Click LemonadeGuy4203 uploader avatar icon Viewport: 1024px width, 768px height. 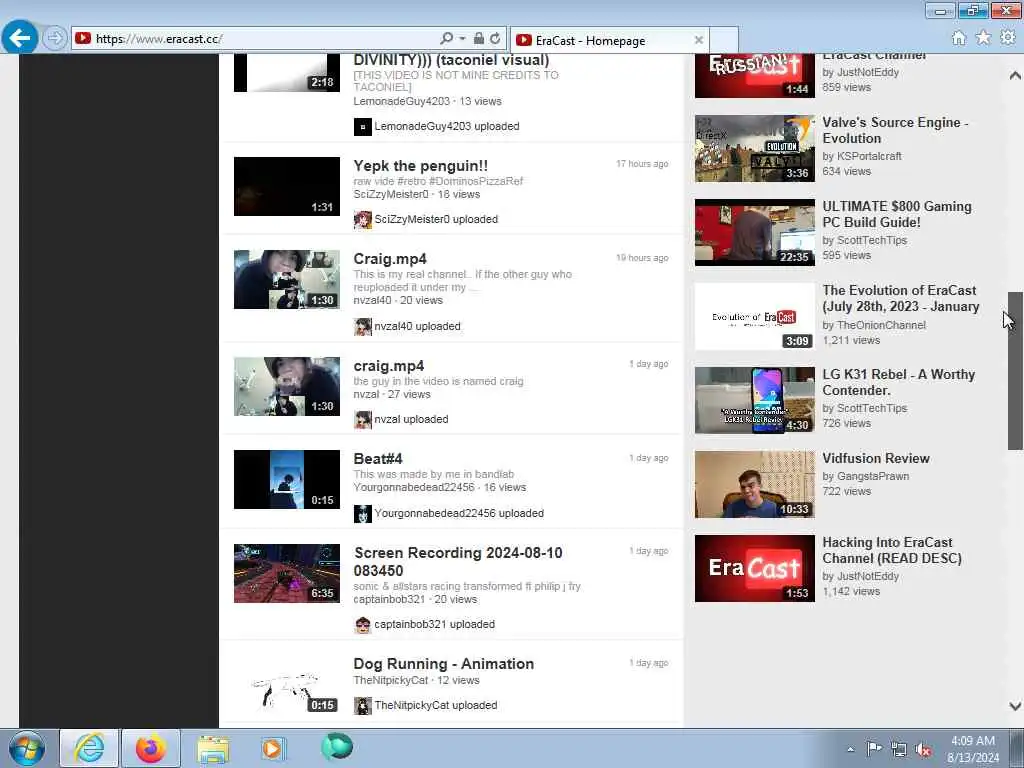click(362, 127)
